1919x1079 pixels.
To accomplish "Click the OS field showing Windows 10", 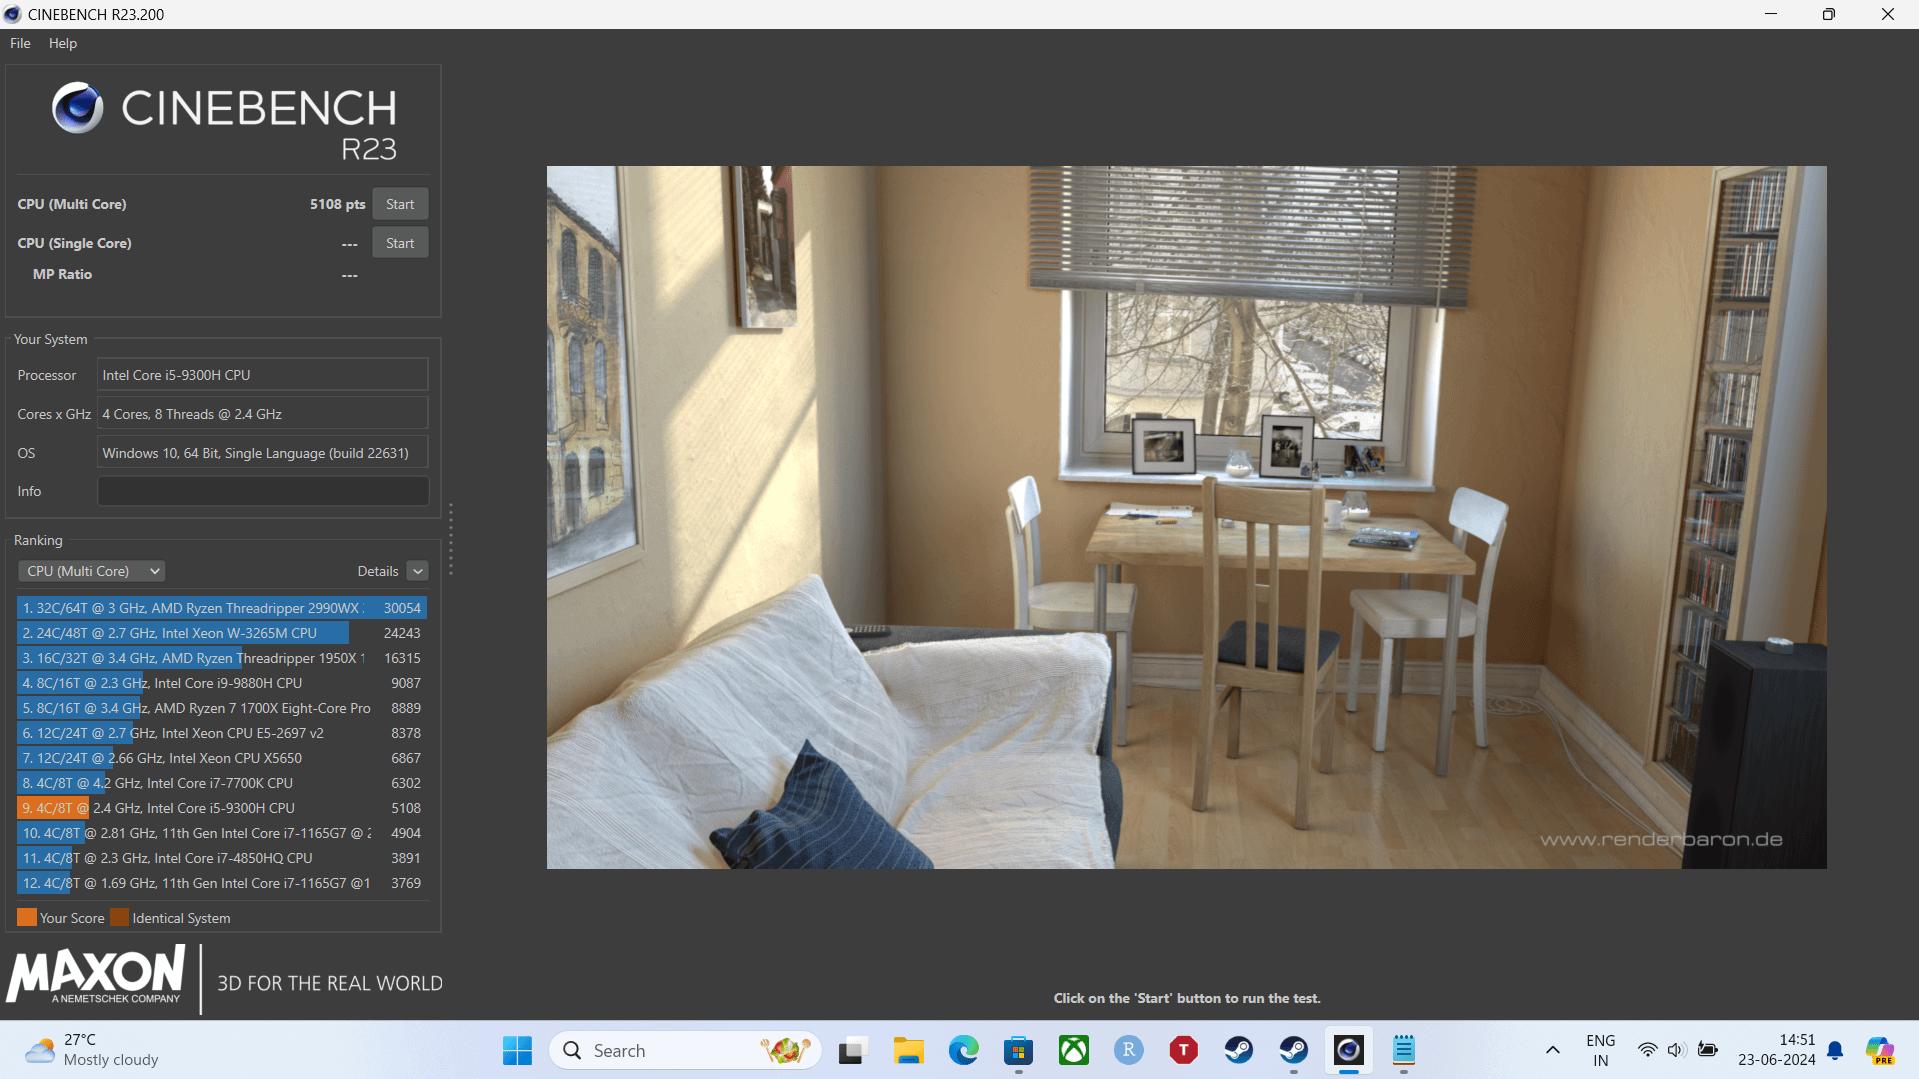I will pos(263,453).
